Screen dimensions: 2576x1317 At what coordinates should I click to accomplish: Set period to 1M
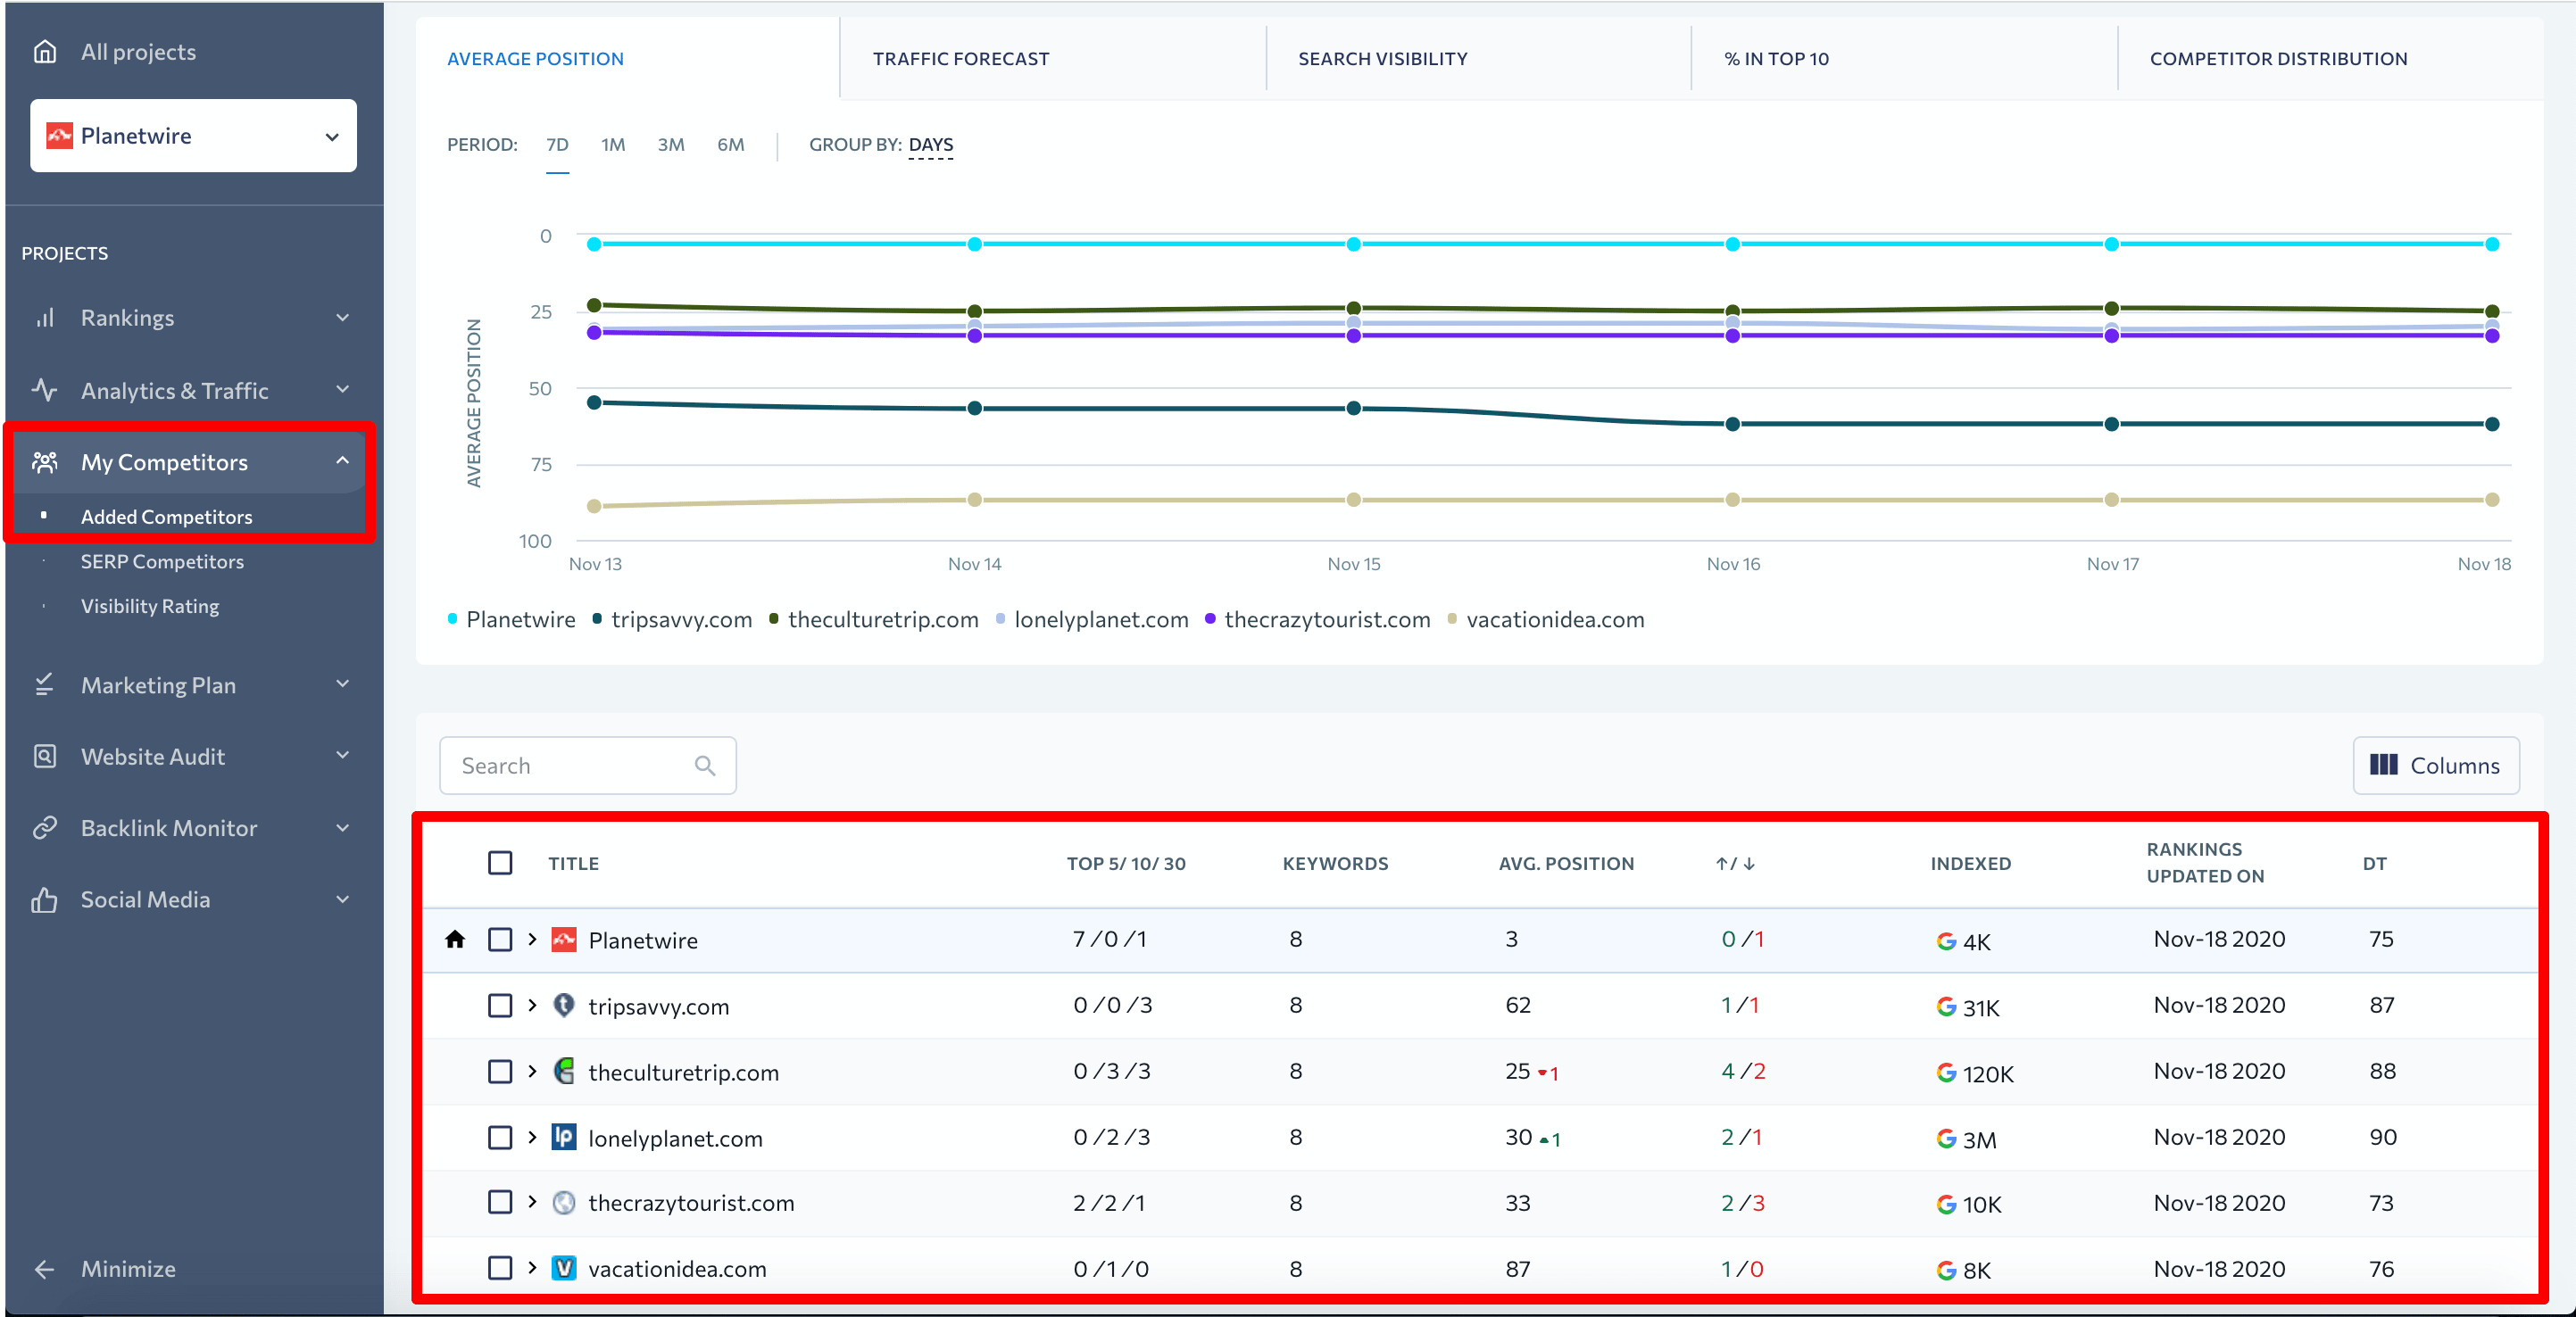click(x=613, y=145)
